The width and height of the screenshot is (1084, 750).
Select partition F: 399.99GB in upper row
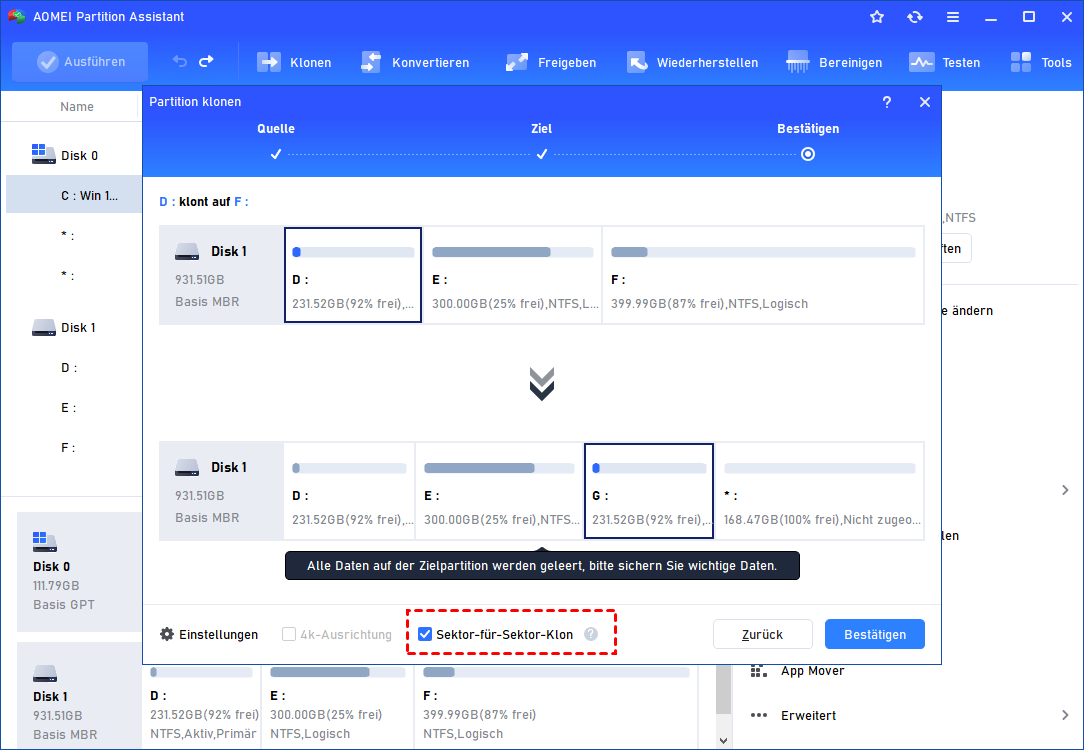763,275
